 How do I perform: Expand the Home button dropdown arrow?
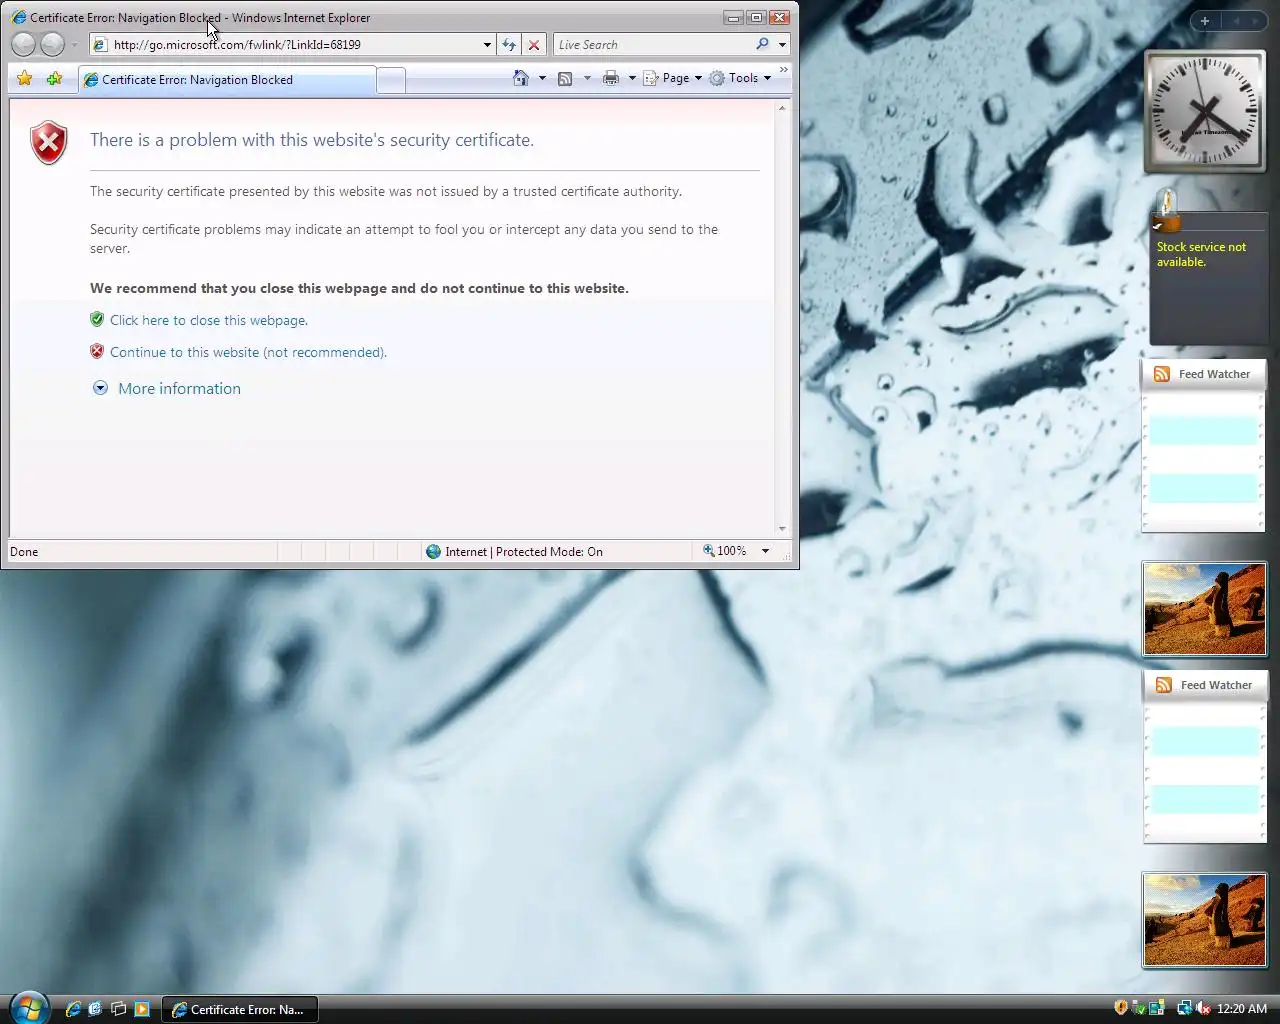coord(542,78)
